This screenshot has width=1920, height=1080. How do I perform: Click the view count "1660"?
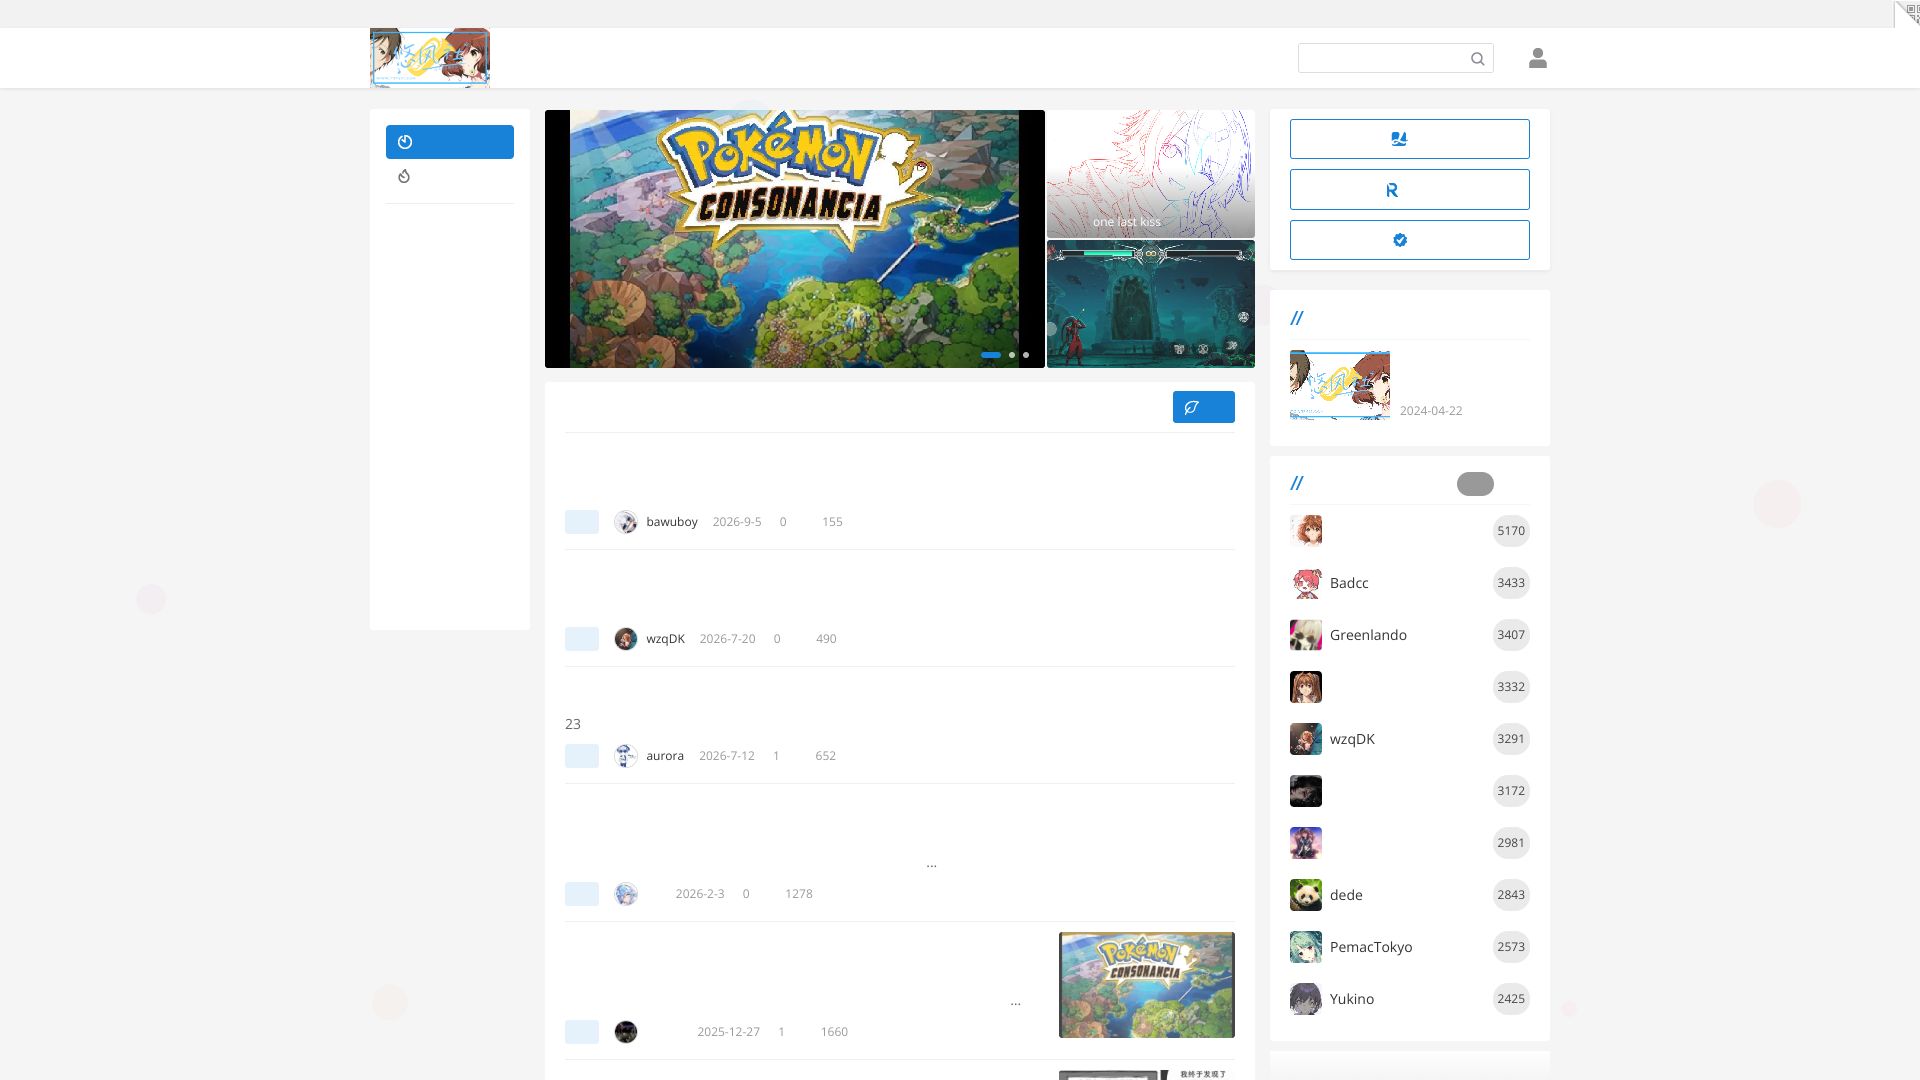834,1032
